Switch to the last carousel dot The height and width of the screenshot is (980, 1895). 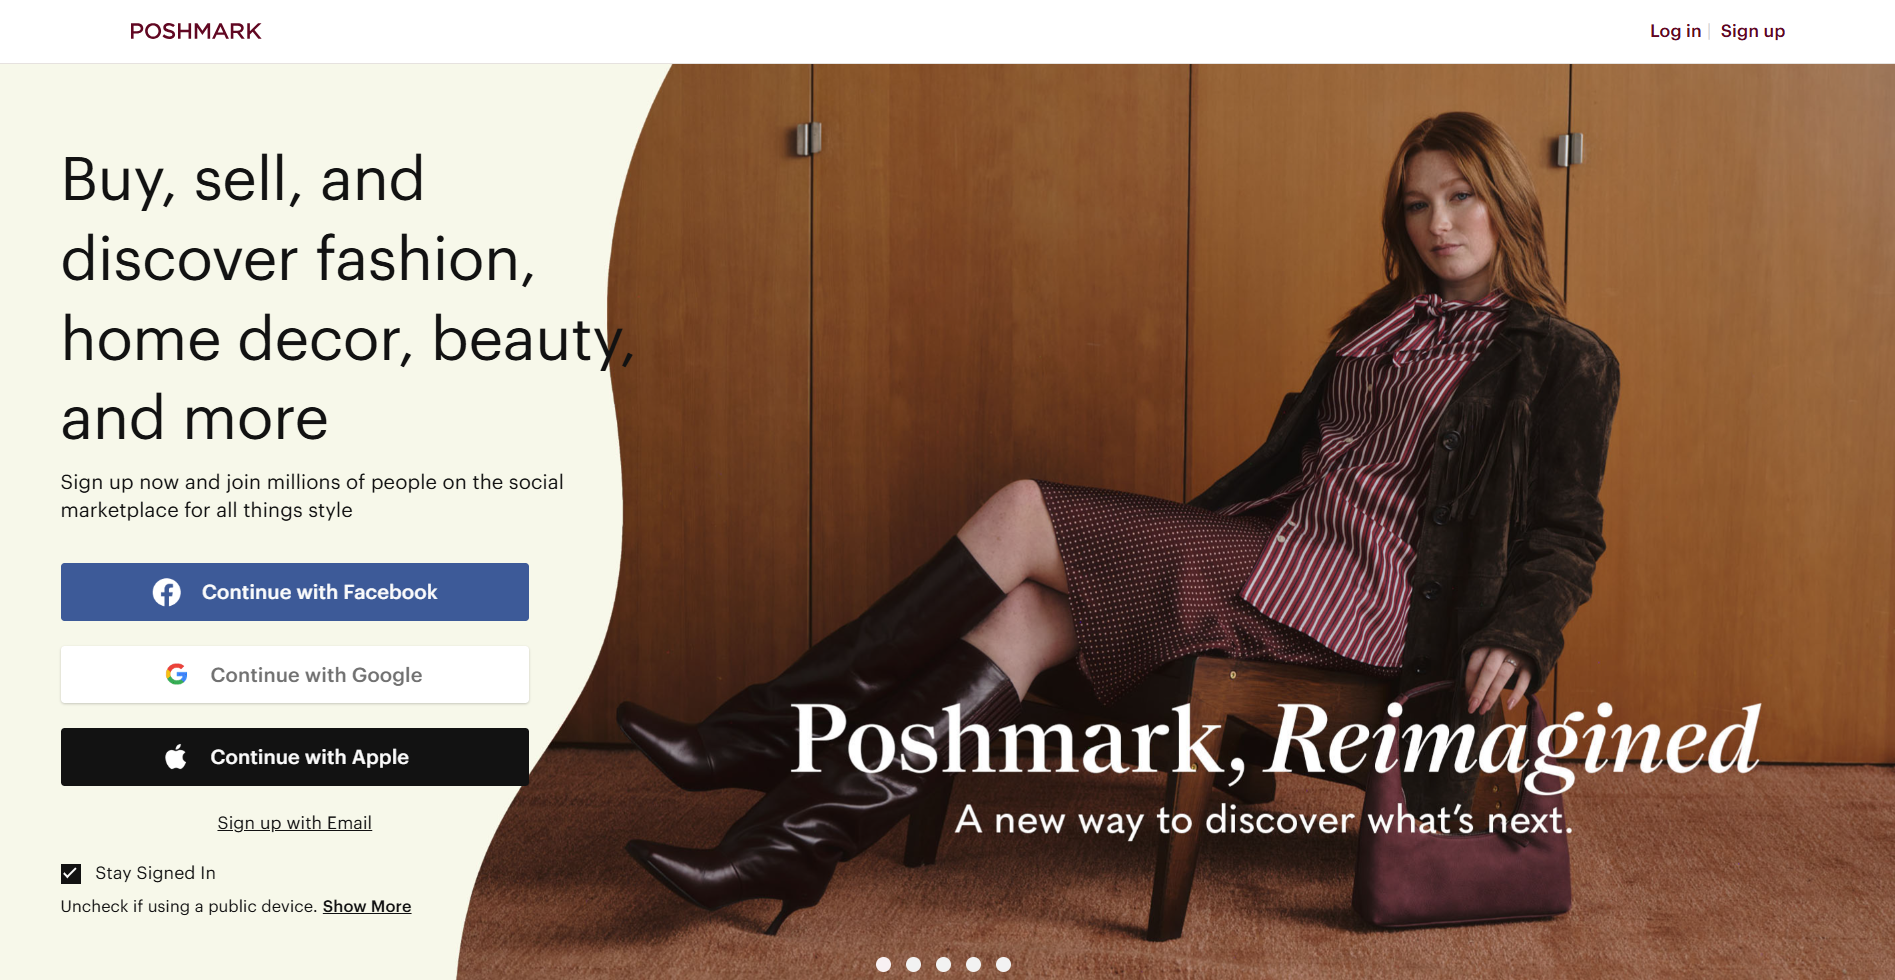click(1003, 964)
